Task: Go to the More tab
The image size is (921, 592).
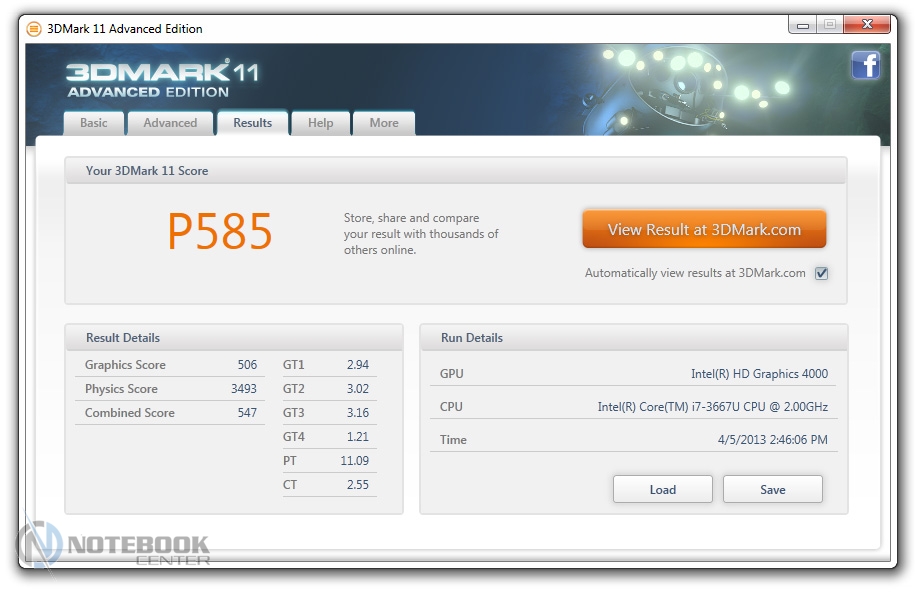Action: 384,123
